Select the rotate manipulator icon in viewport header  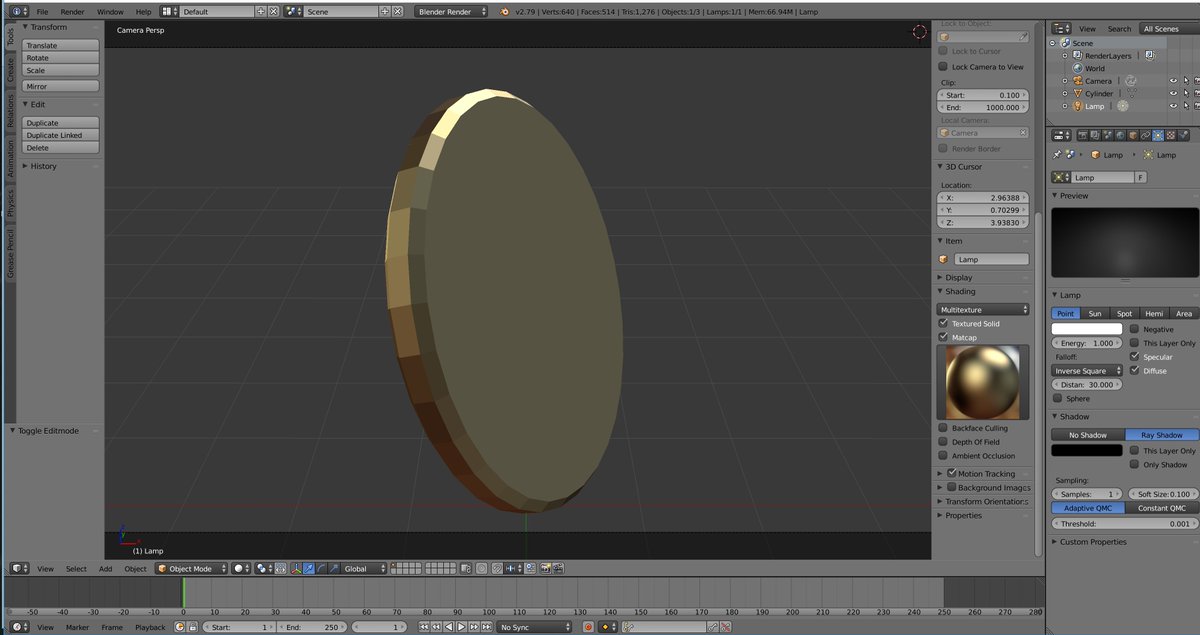(321, 568)
